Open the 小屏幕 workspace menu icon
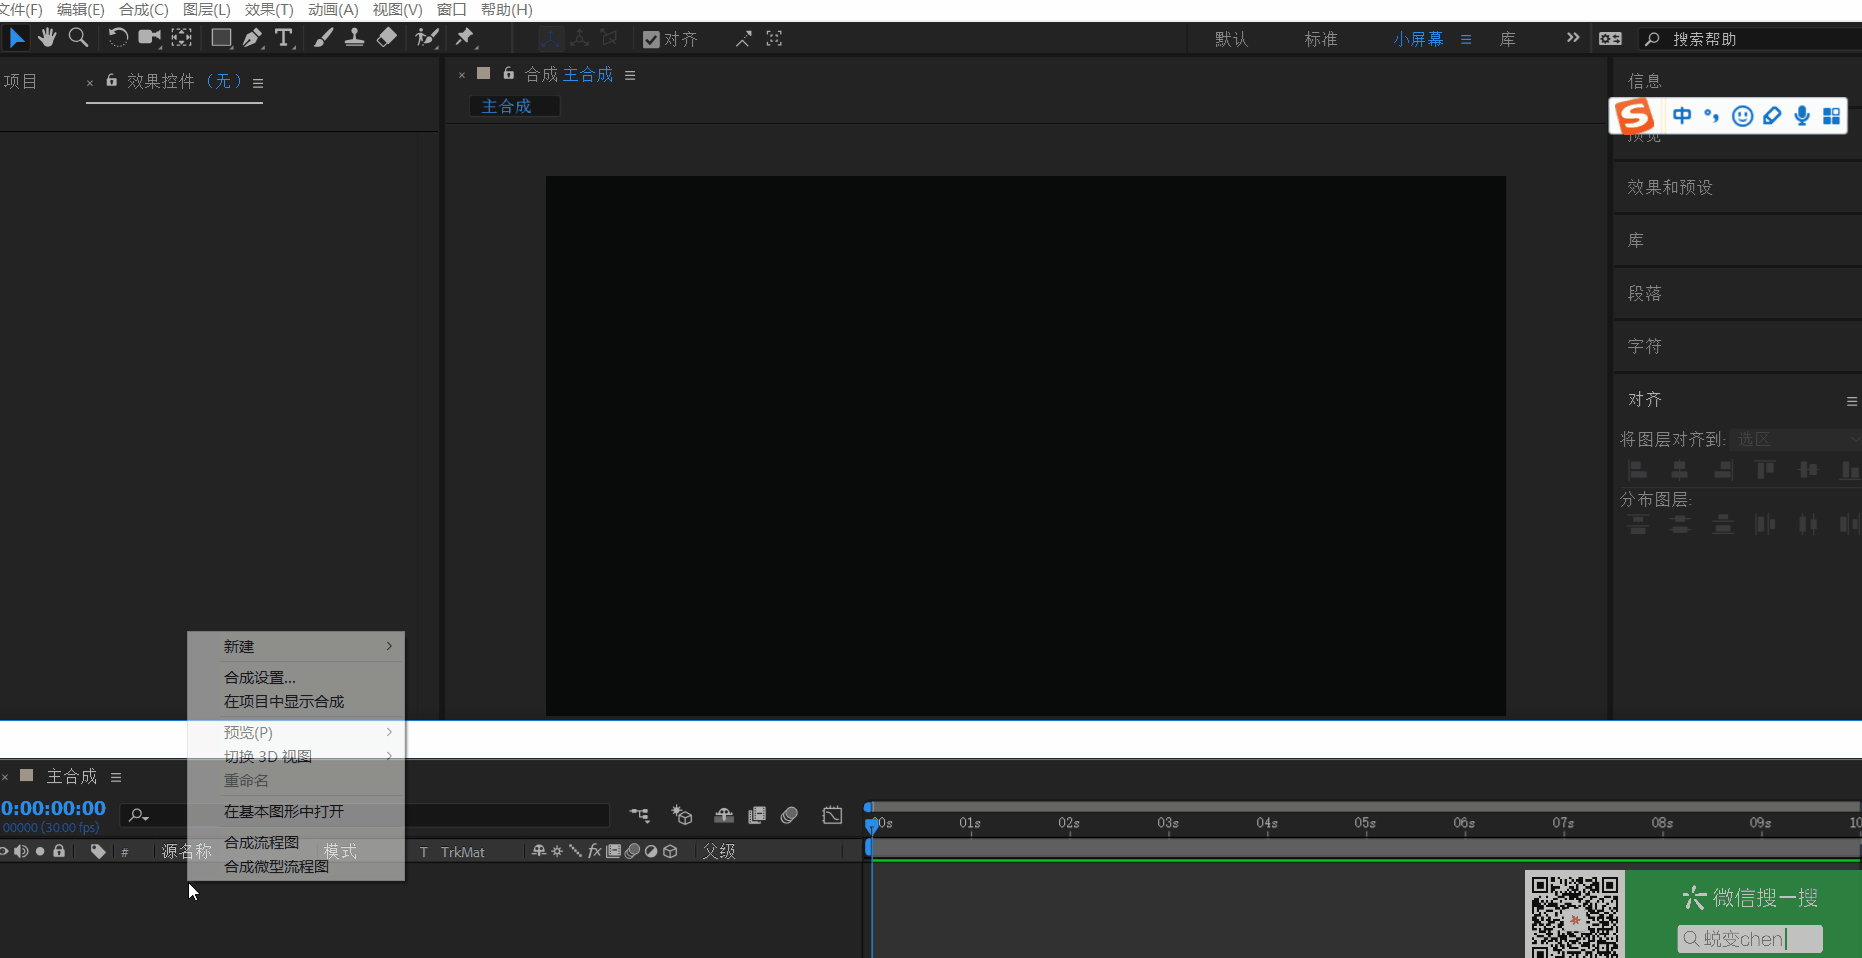 (1466, 39)
